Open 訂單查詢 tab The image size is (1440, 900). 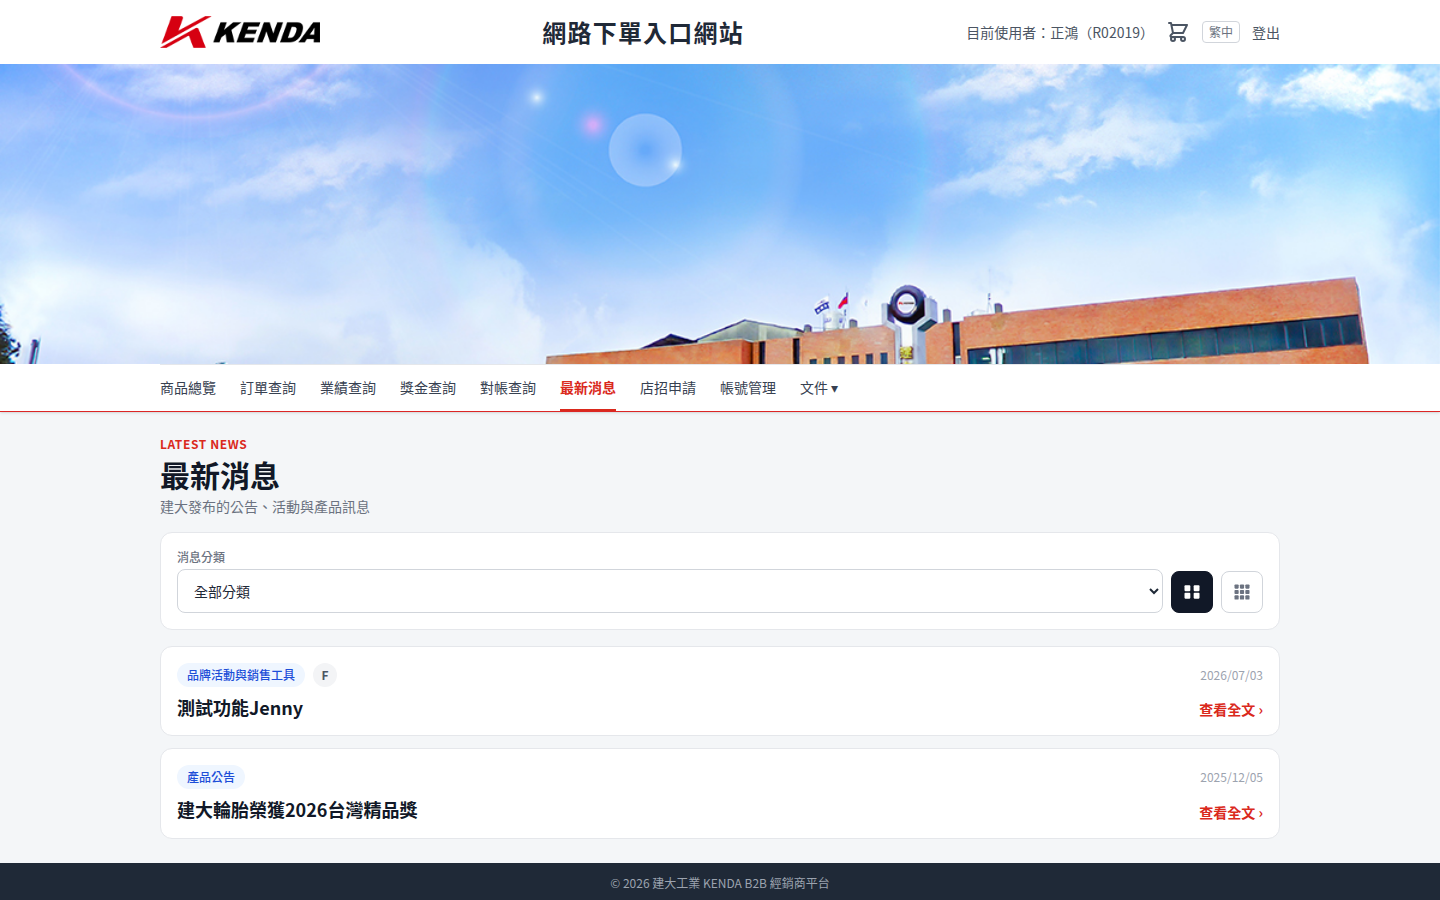(268, 388)
